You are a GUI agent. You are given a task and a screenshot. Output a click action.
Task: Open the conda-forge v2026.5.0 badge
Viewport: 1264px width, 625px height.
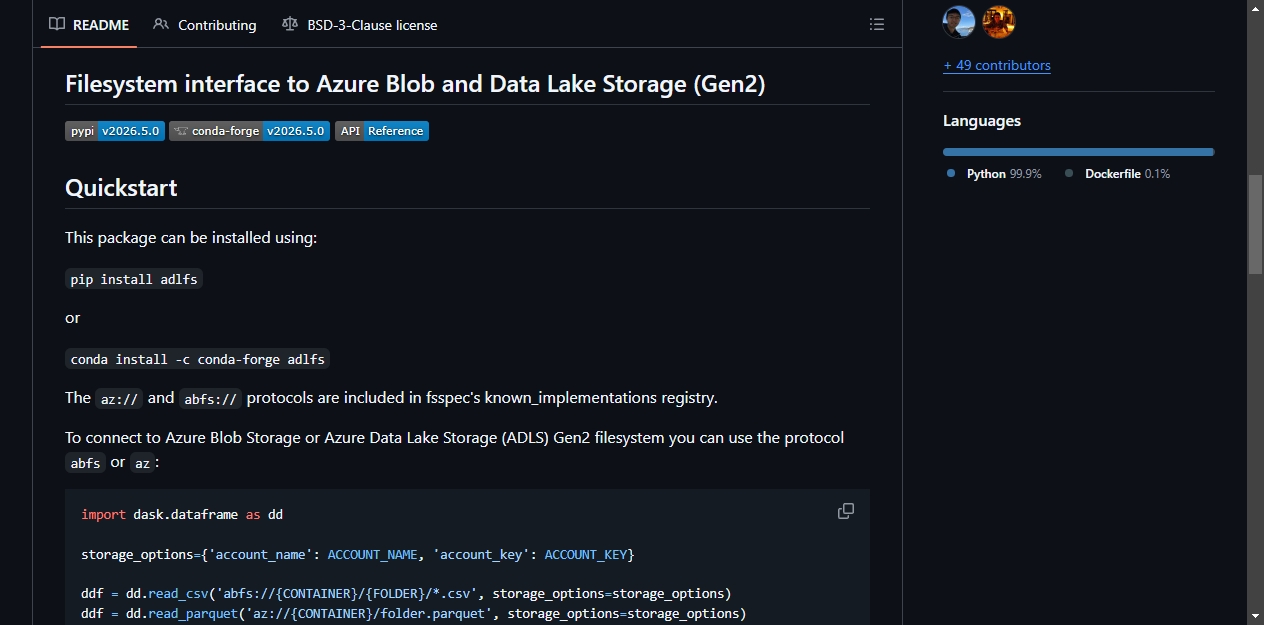click(249, 131)
